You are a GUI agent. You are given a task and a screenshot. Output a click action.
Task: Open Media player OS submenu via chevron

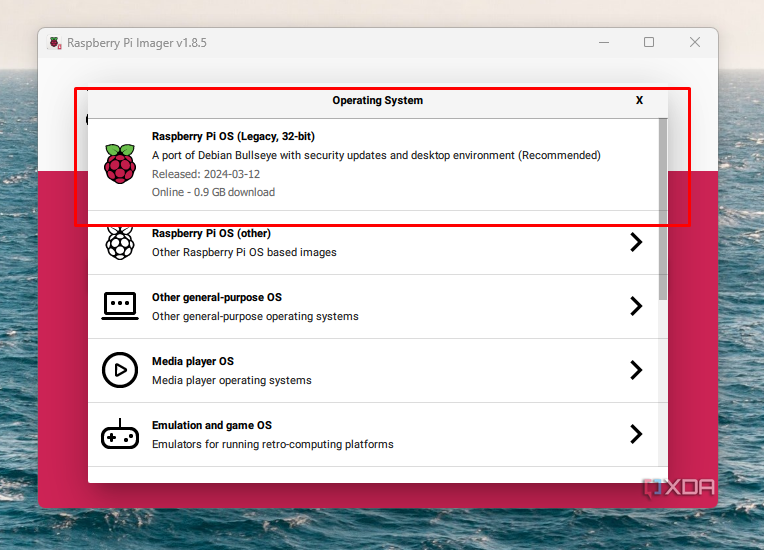pos(635,370)
